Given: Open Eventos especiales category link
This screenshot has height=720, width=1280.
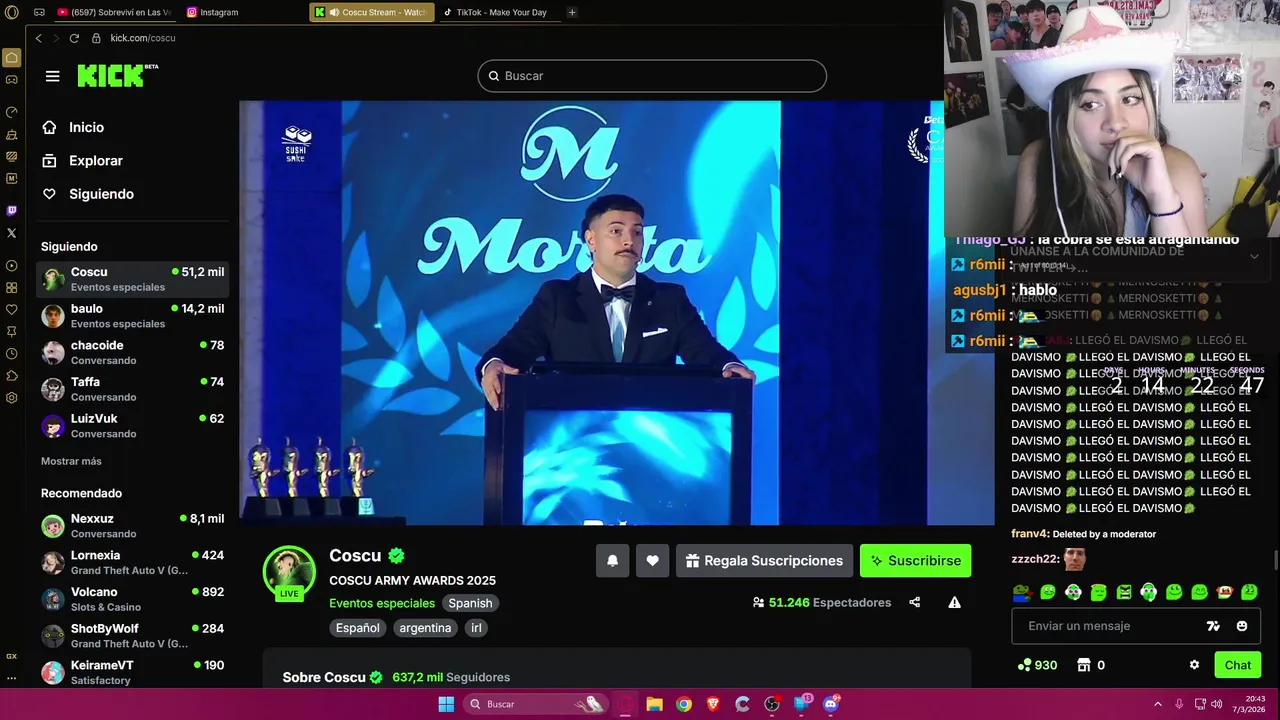Looking at the screenshot, I should pos(382,603).
